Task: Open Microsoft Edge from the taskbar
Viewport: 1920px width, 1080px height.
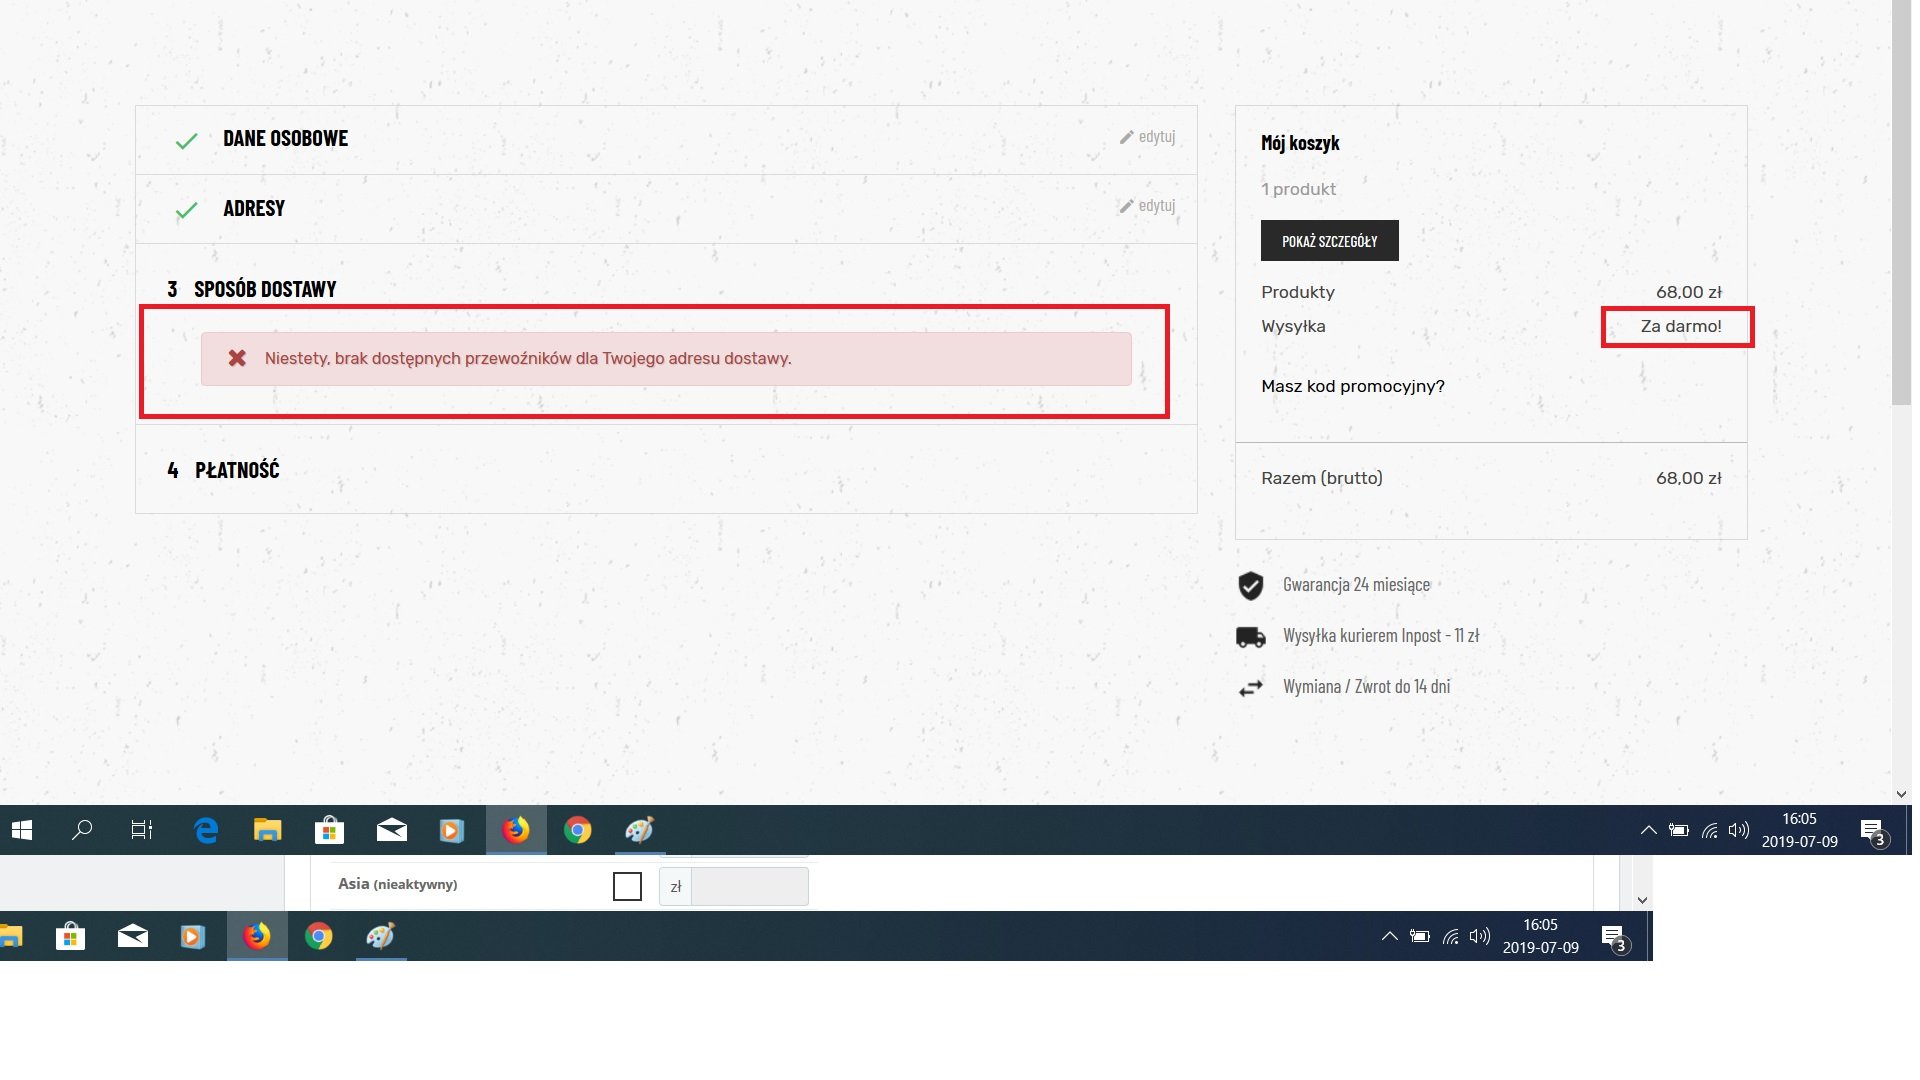Action: click(206, 830)
